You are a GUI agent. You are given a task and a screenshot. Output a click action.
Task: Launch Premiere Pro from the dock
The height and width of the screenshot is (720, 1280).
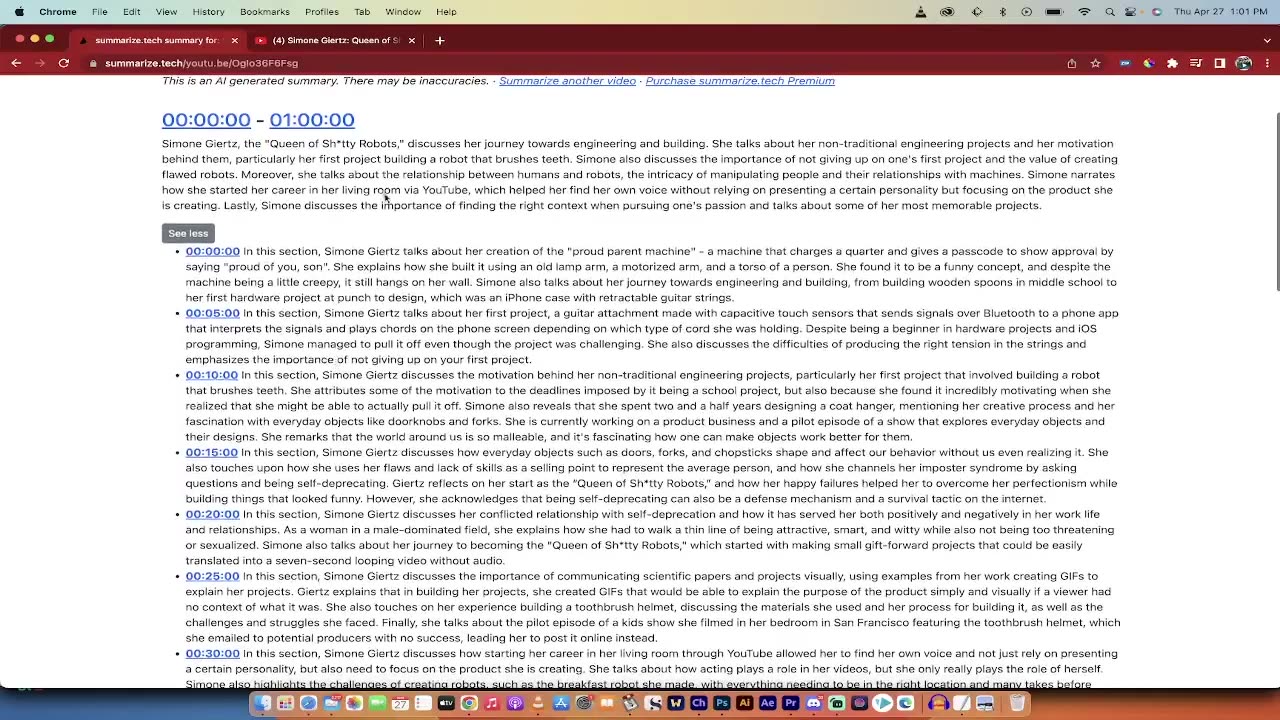point(790,703)
